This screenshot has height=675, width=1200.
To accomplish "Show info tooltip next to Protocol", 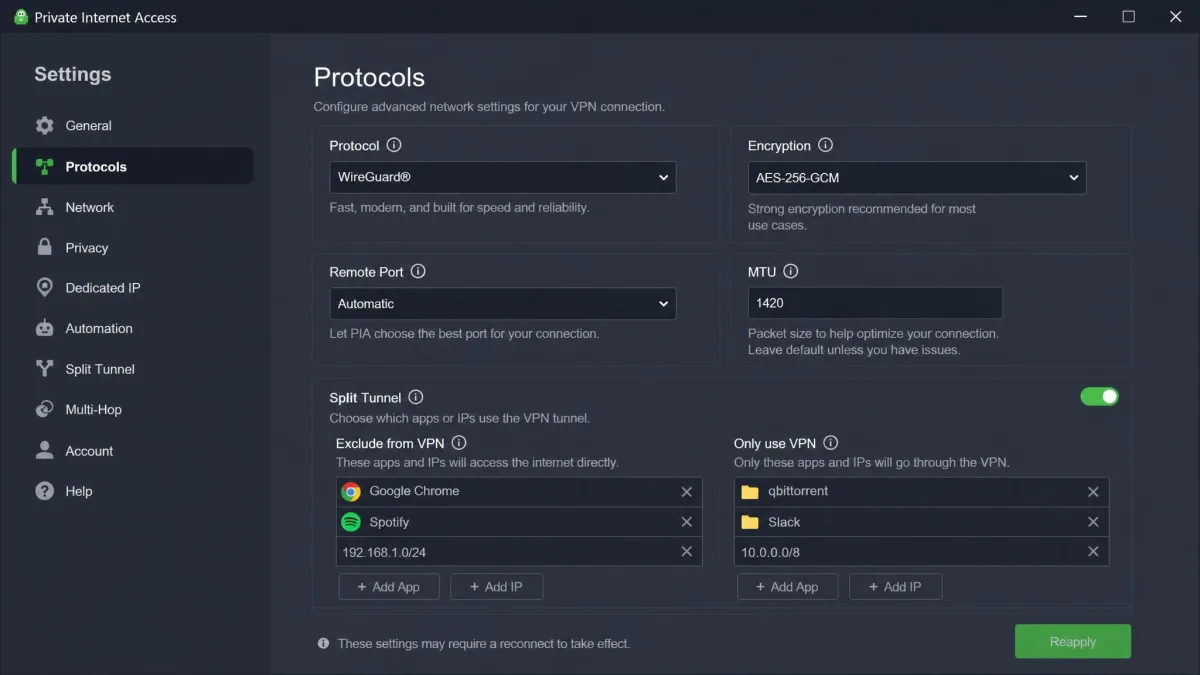I will [x=394, y=145].
